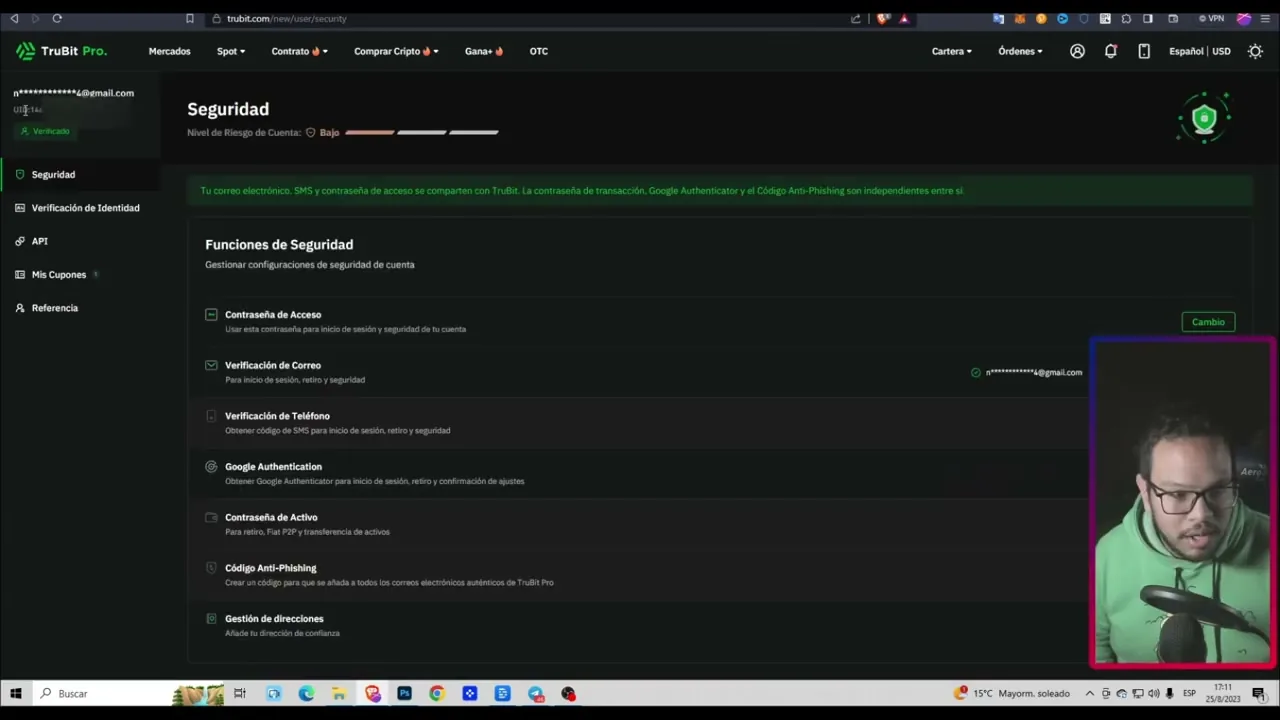This screenshot has height=720, width=1280.
Task: Expand the Spot dropdown menu
Action: 231,51
